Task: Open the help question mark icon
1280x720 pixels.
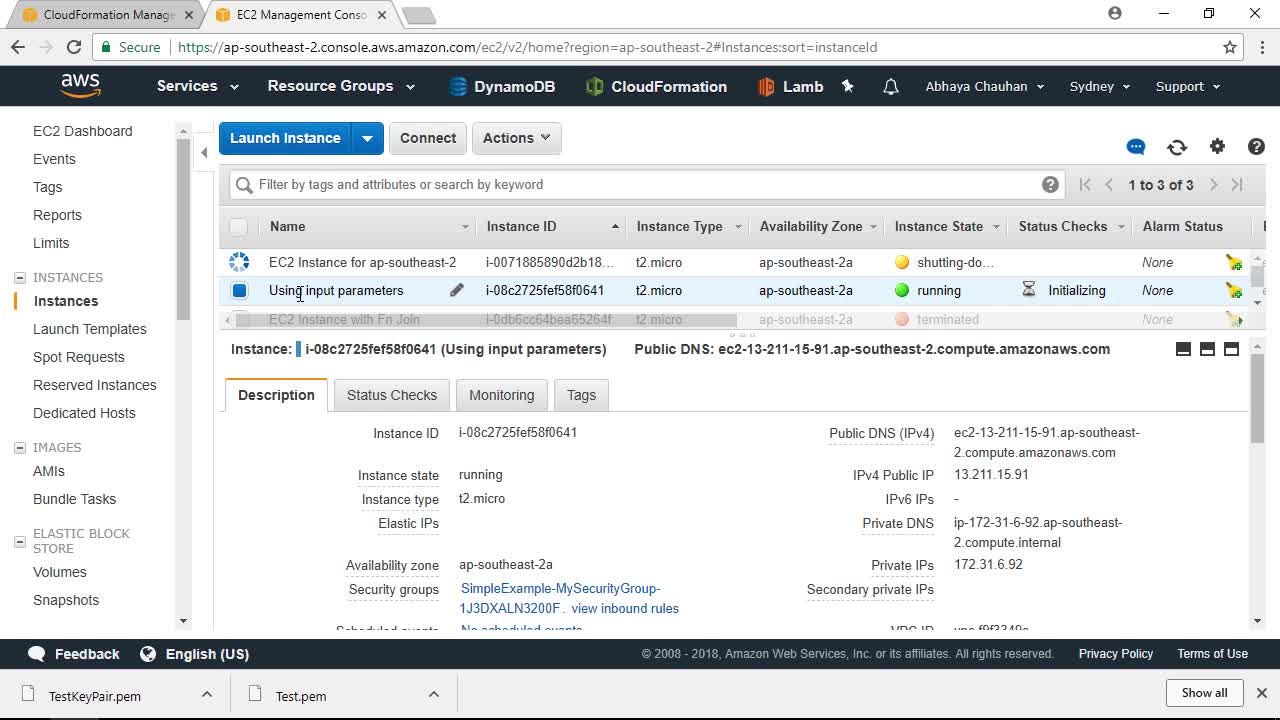Action: pos(1257,147)
